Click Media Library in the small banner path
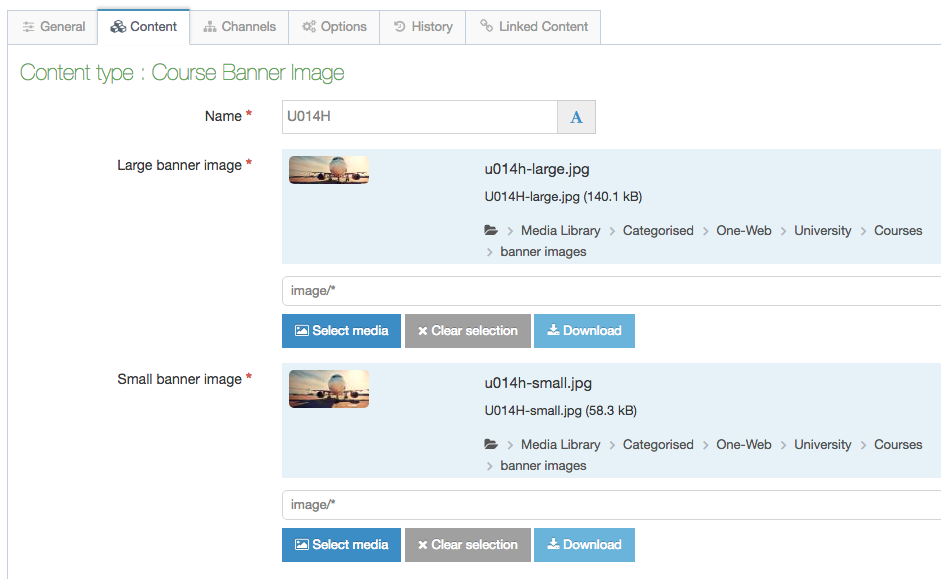 click(561, 445)
